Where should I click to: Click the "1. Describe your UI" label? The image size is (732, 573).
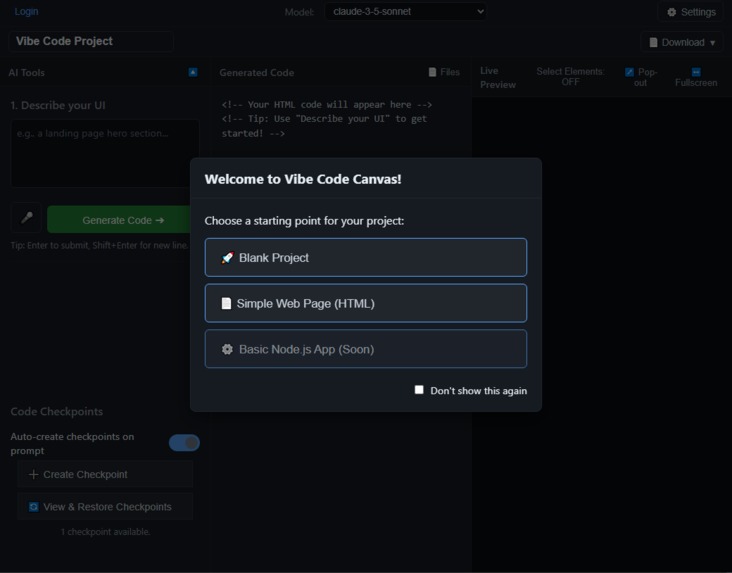click(58, 105)
